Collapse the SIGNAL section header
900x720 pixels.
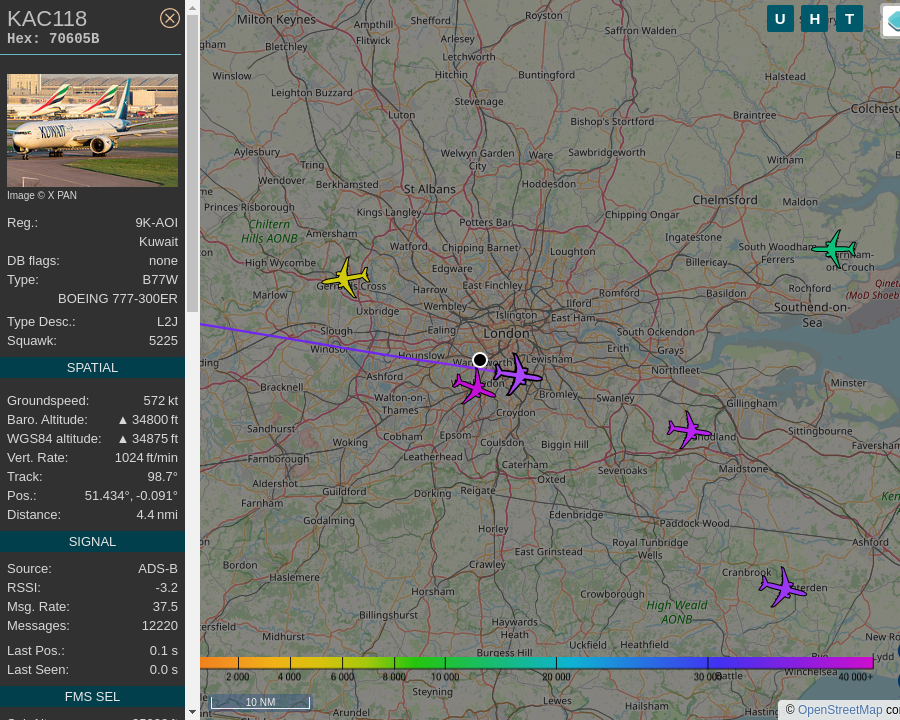tap(92, 541)
